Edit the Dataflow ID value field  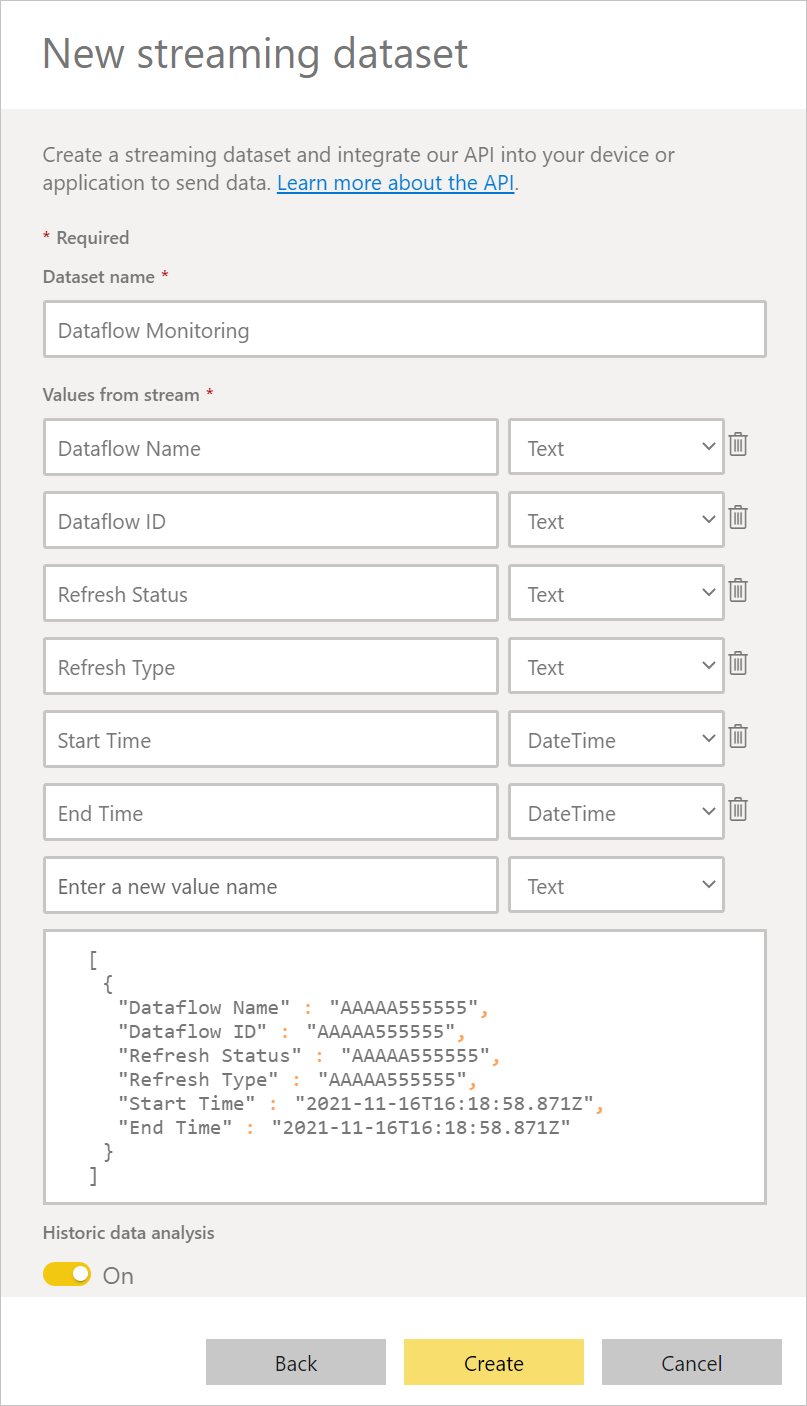271,520
